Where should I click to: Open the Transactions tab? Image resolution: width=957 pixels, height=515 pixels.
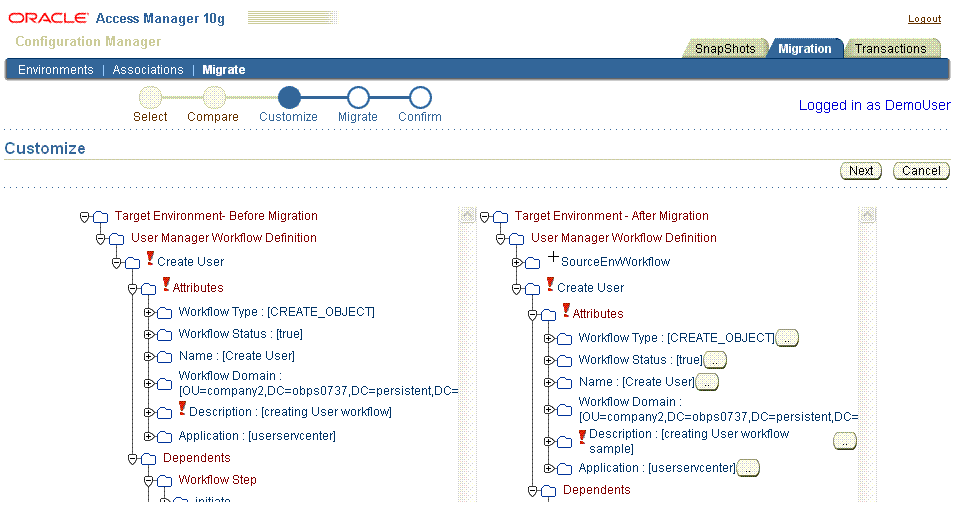[x=890, y=48]
